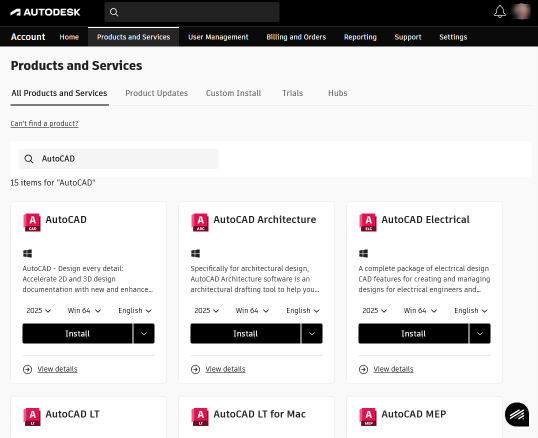This screenshot has width=538, height=438.
Task: Open Billing and Orders menu
Action: (x=296, y=37)
